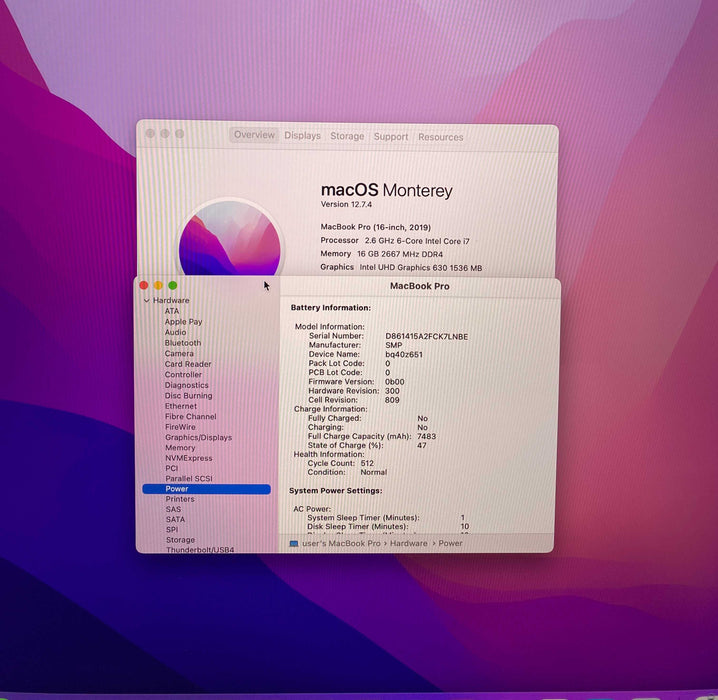Click the Condition value Normal

pos(374,472)
